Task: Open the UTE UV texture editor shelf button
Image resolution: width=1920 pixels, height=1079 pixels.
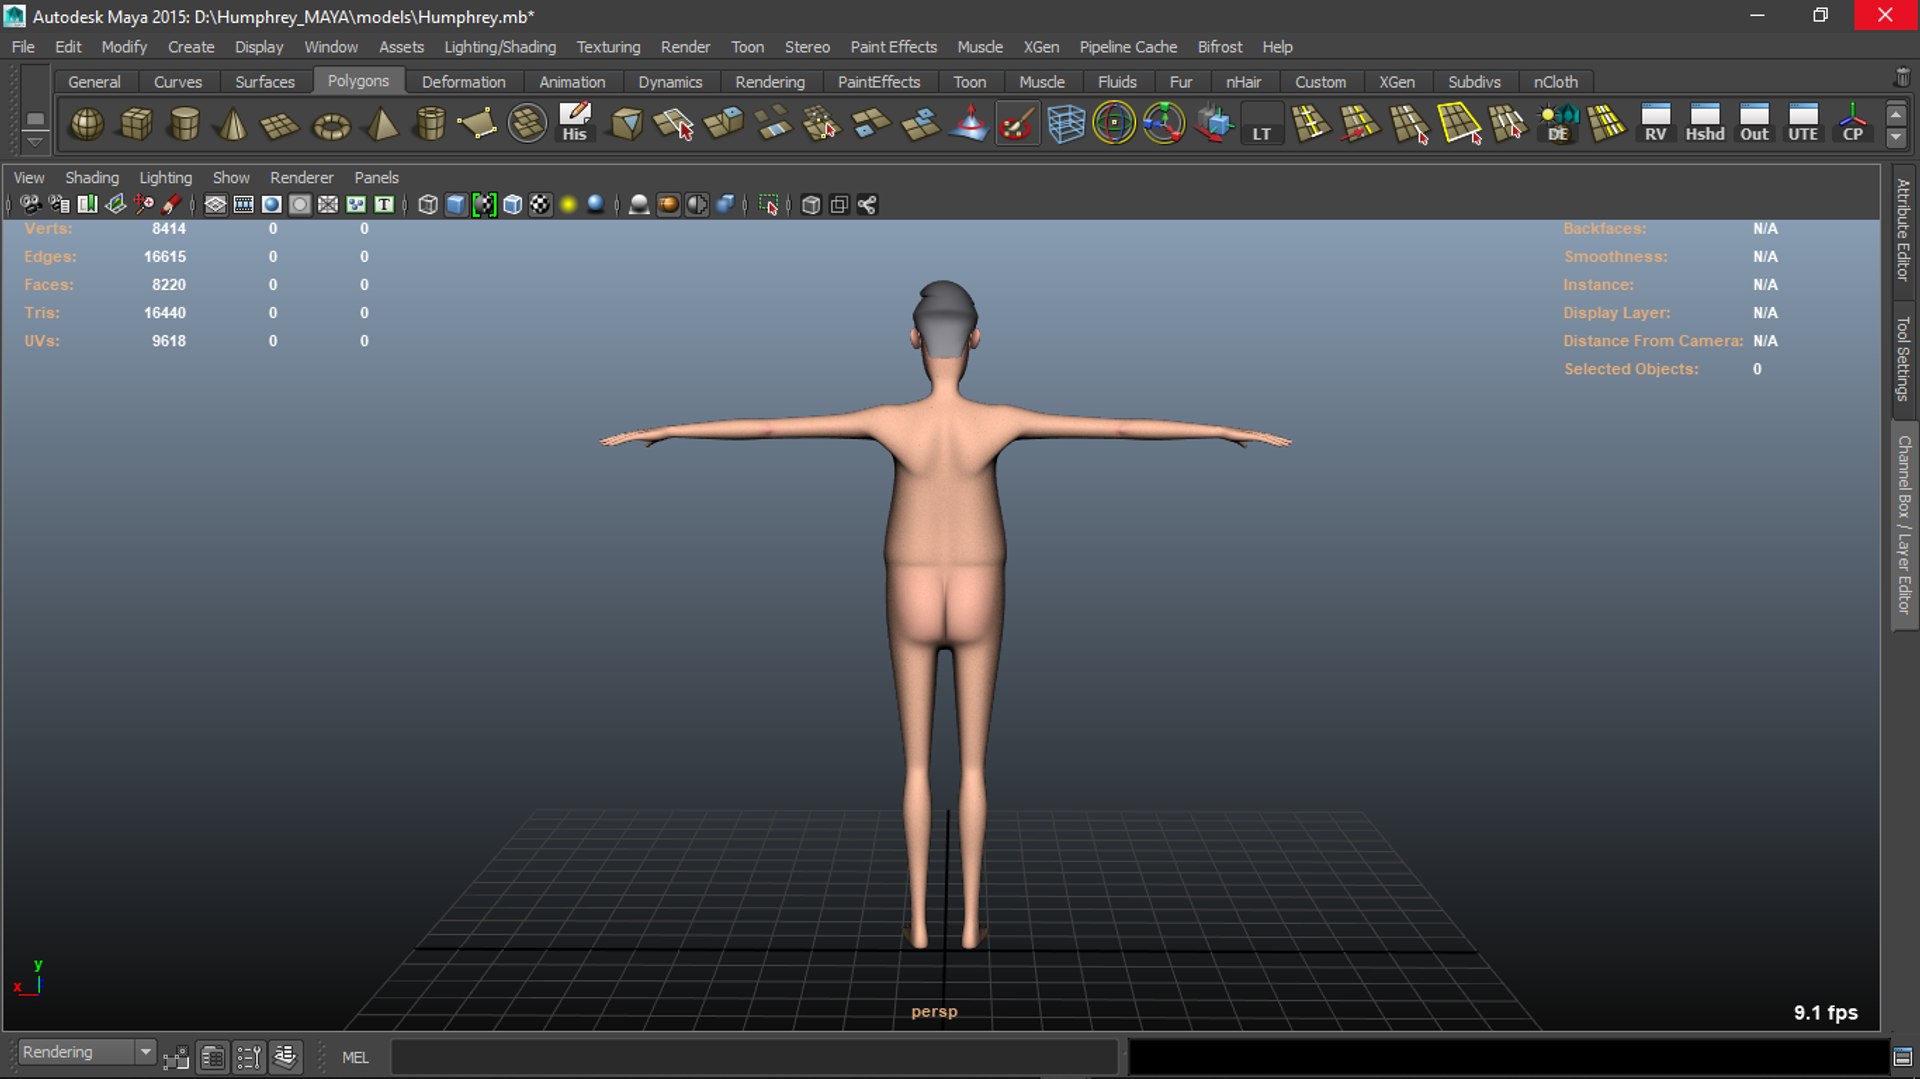Action: pos(1803,124)
